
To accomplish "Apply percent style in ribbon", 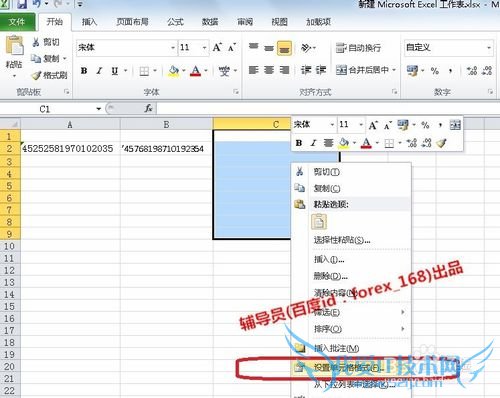I will [434, 71].
